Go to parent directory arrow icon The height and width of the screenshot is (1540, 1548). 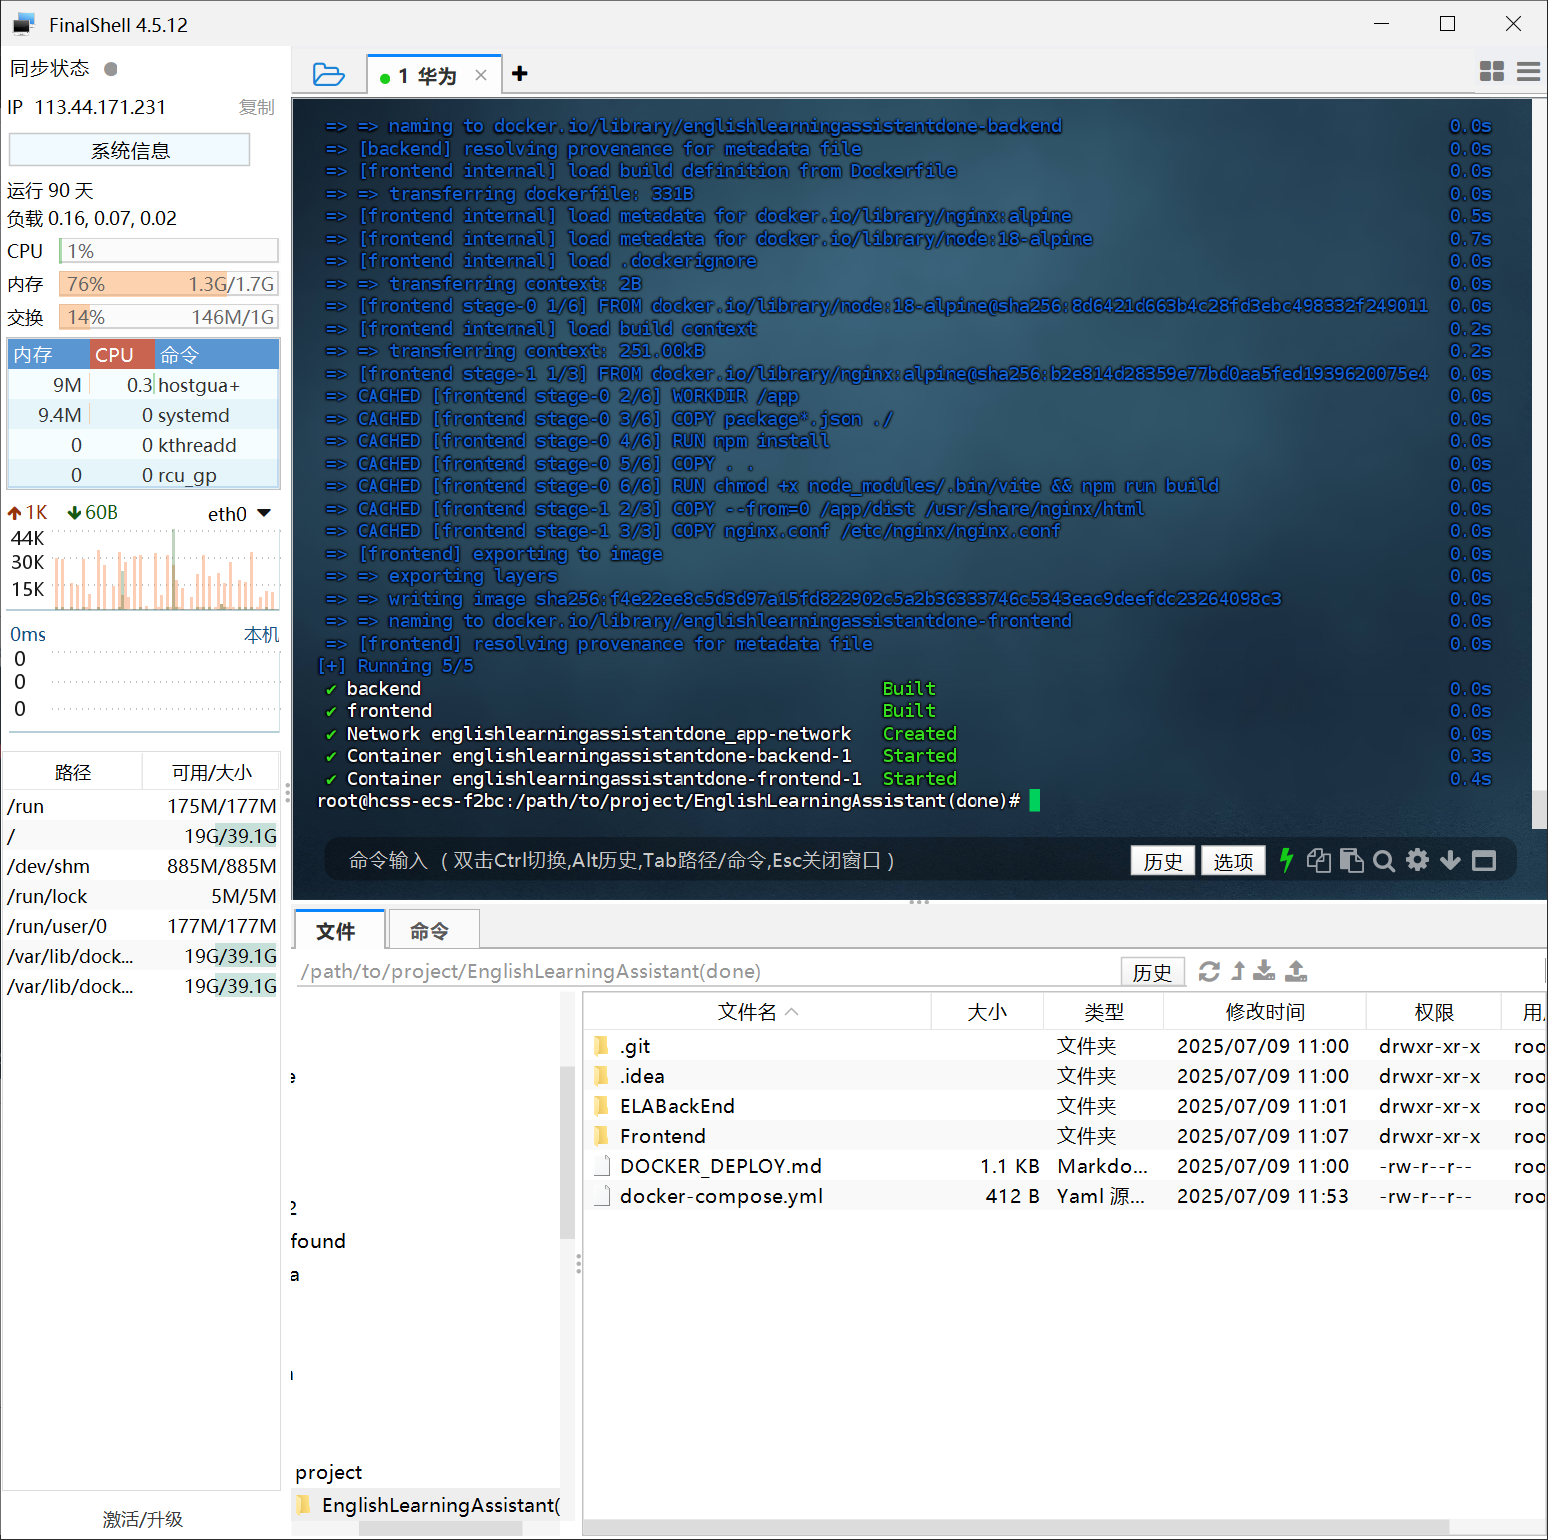coord(1238,971)
